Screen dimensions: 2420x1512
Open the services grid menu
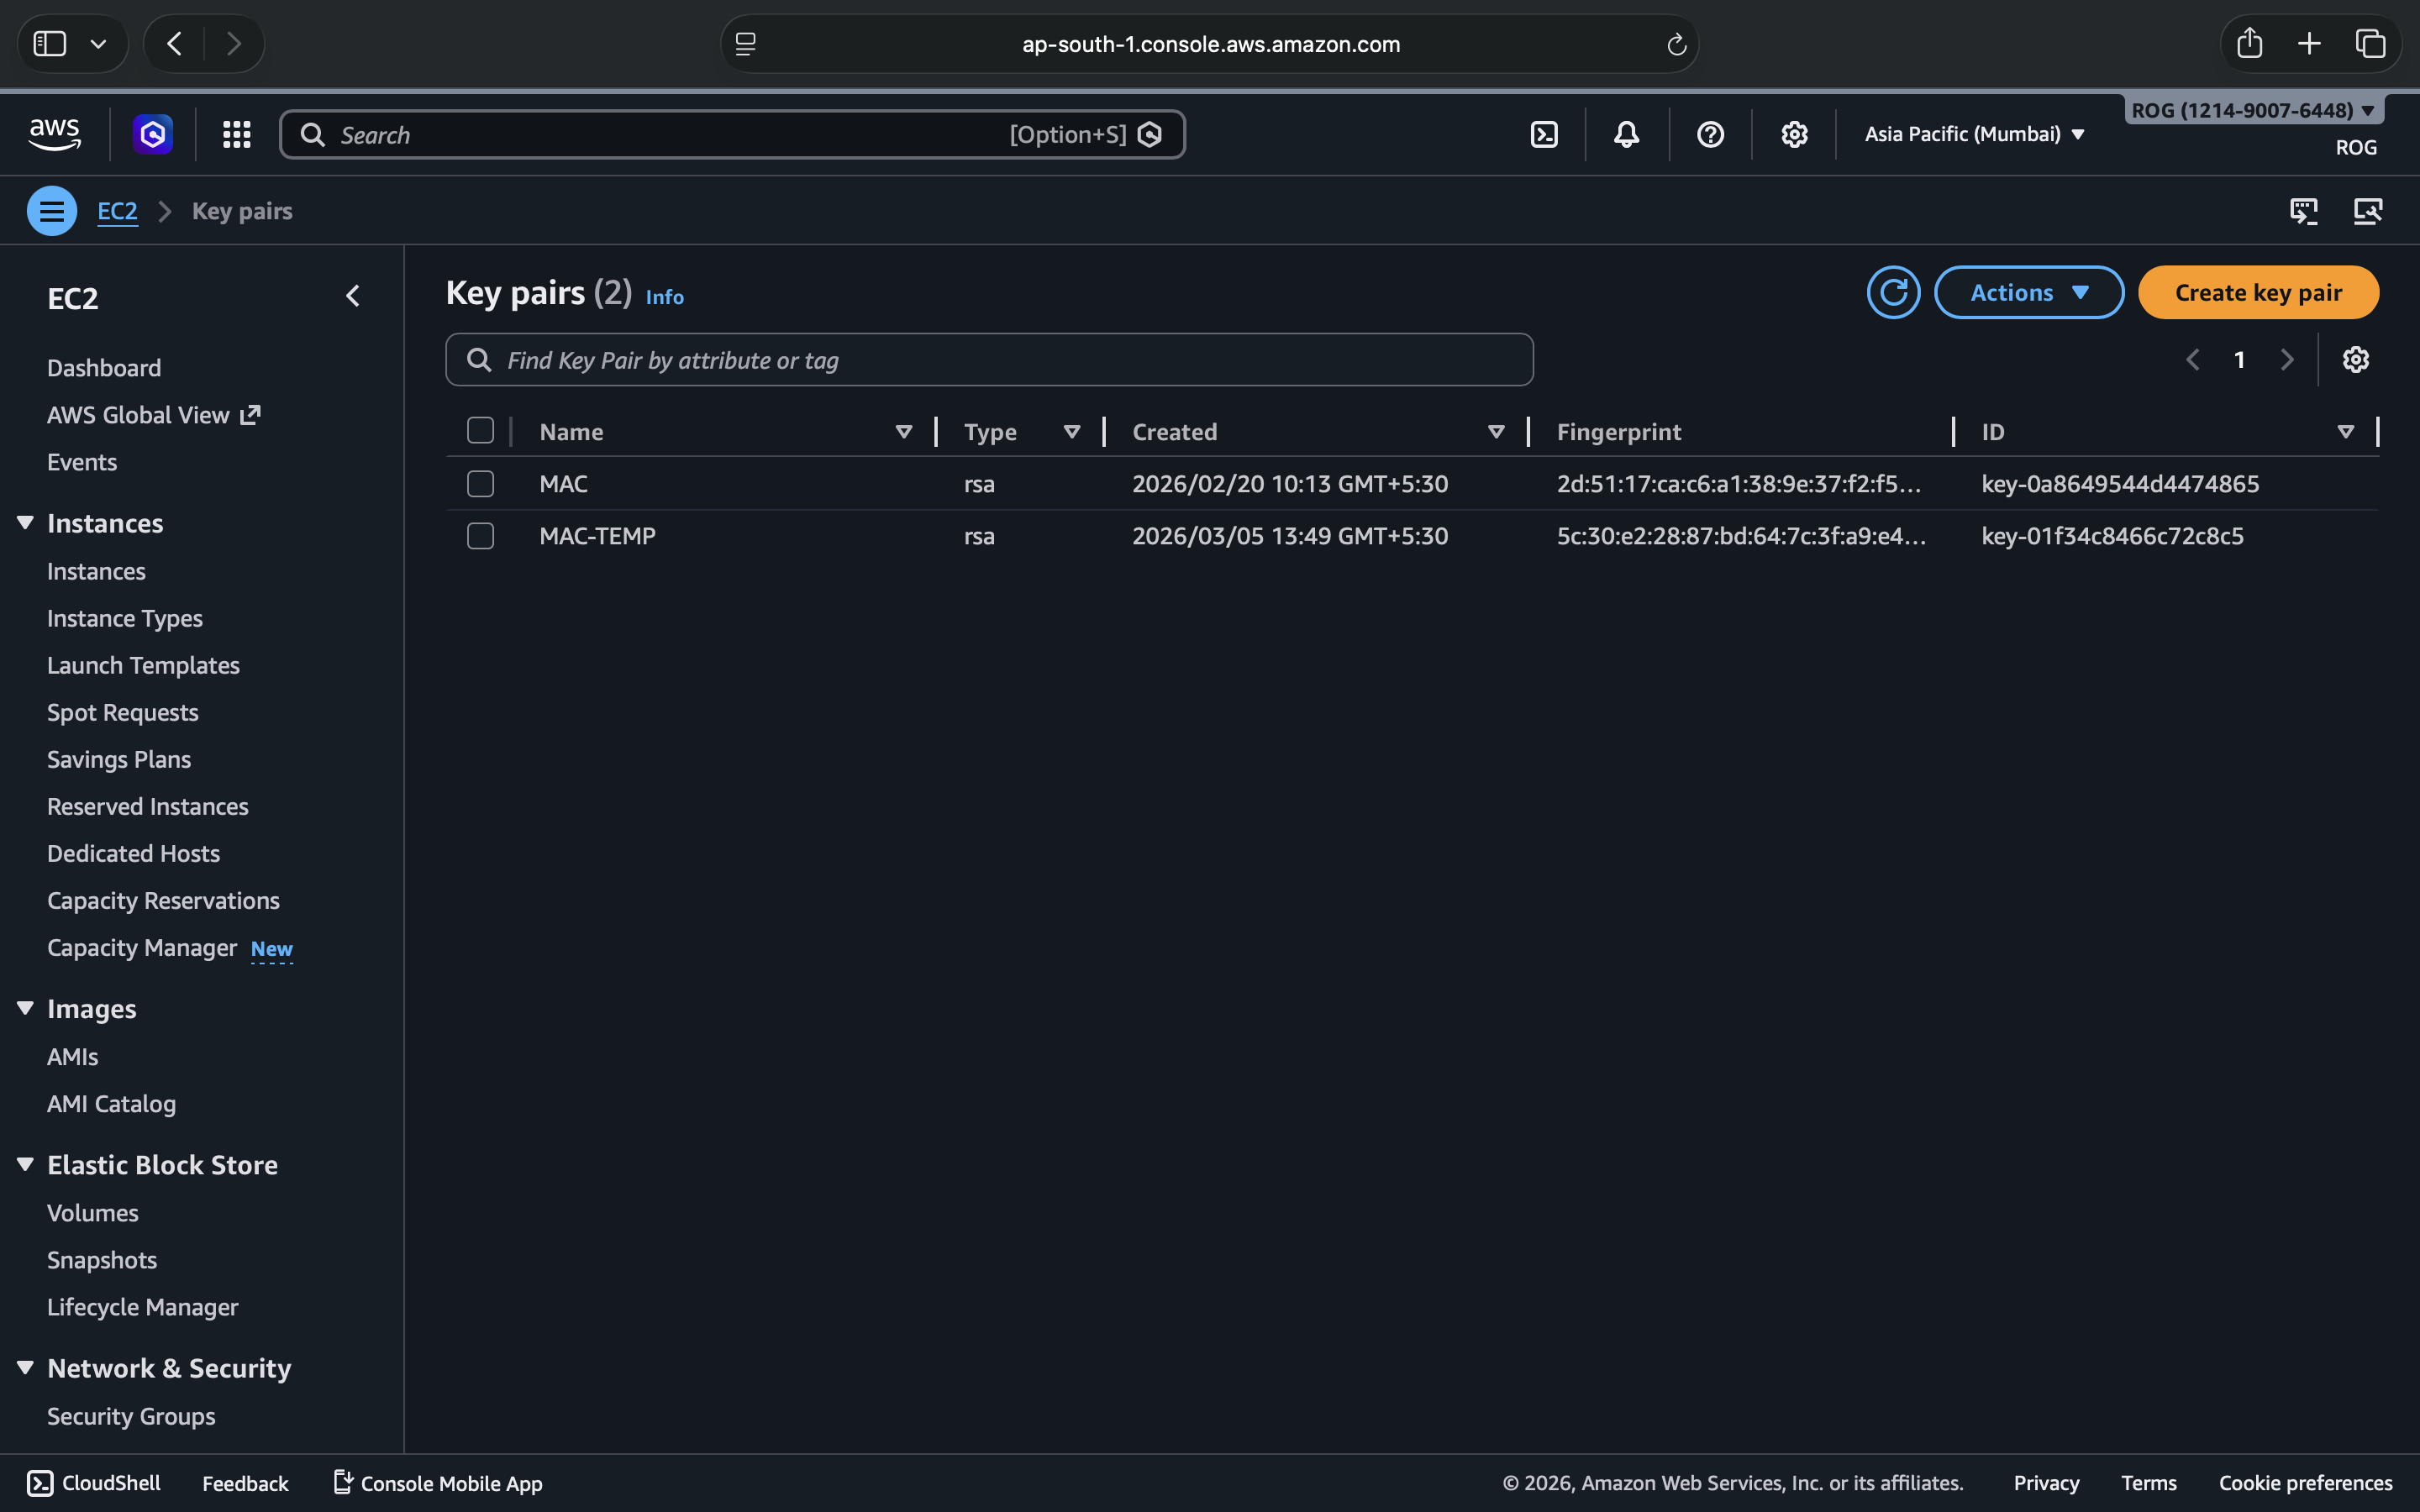coord(237,134)
